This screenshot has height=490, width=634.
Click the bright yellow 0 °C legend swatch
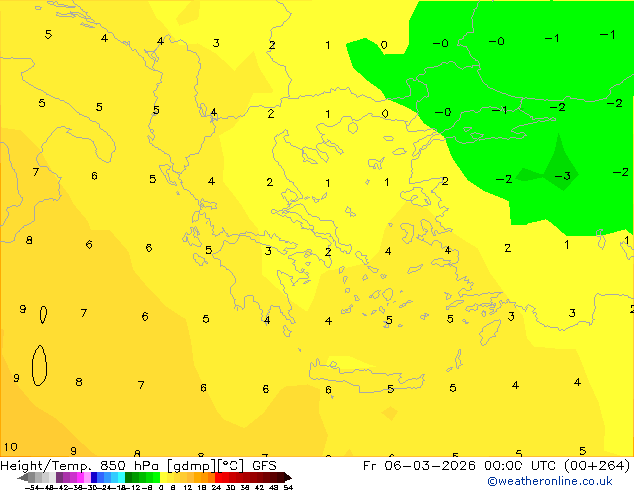(x=163, y=477)
